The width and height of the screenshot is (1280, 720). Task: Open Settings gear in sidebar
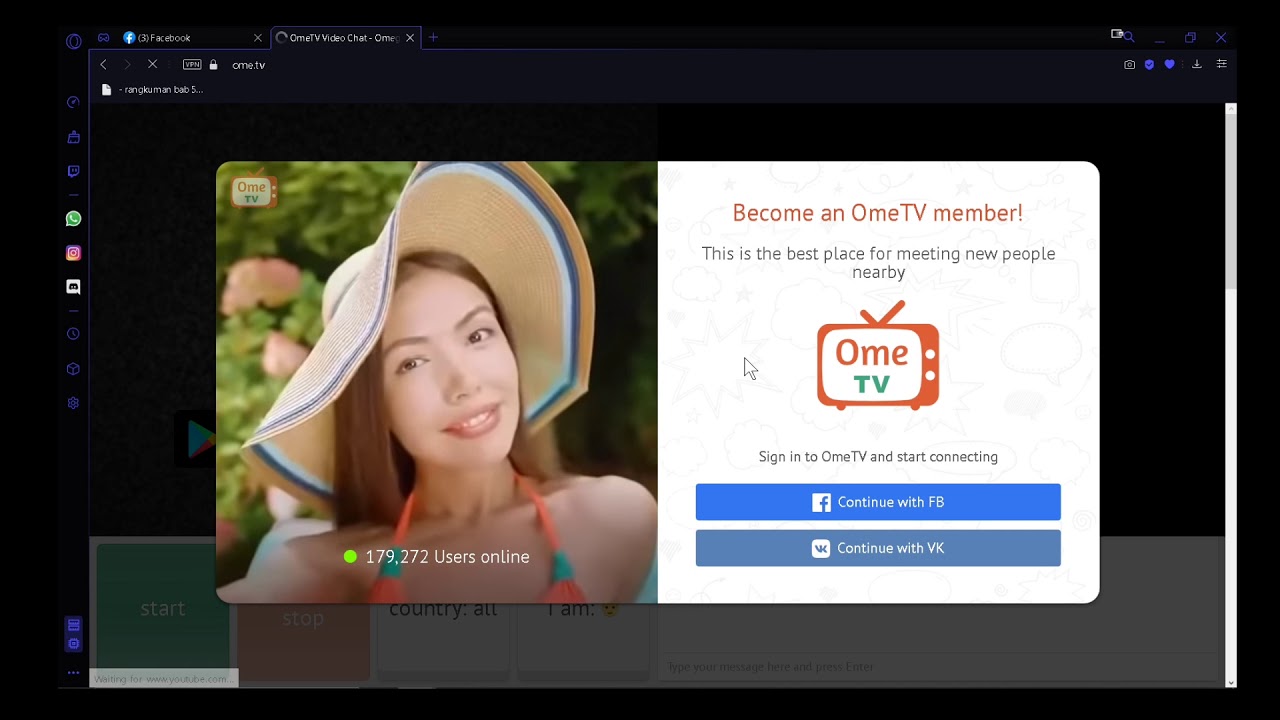pyautogui.click(x=73, y=403)
